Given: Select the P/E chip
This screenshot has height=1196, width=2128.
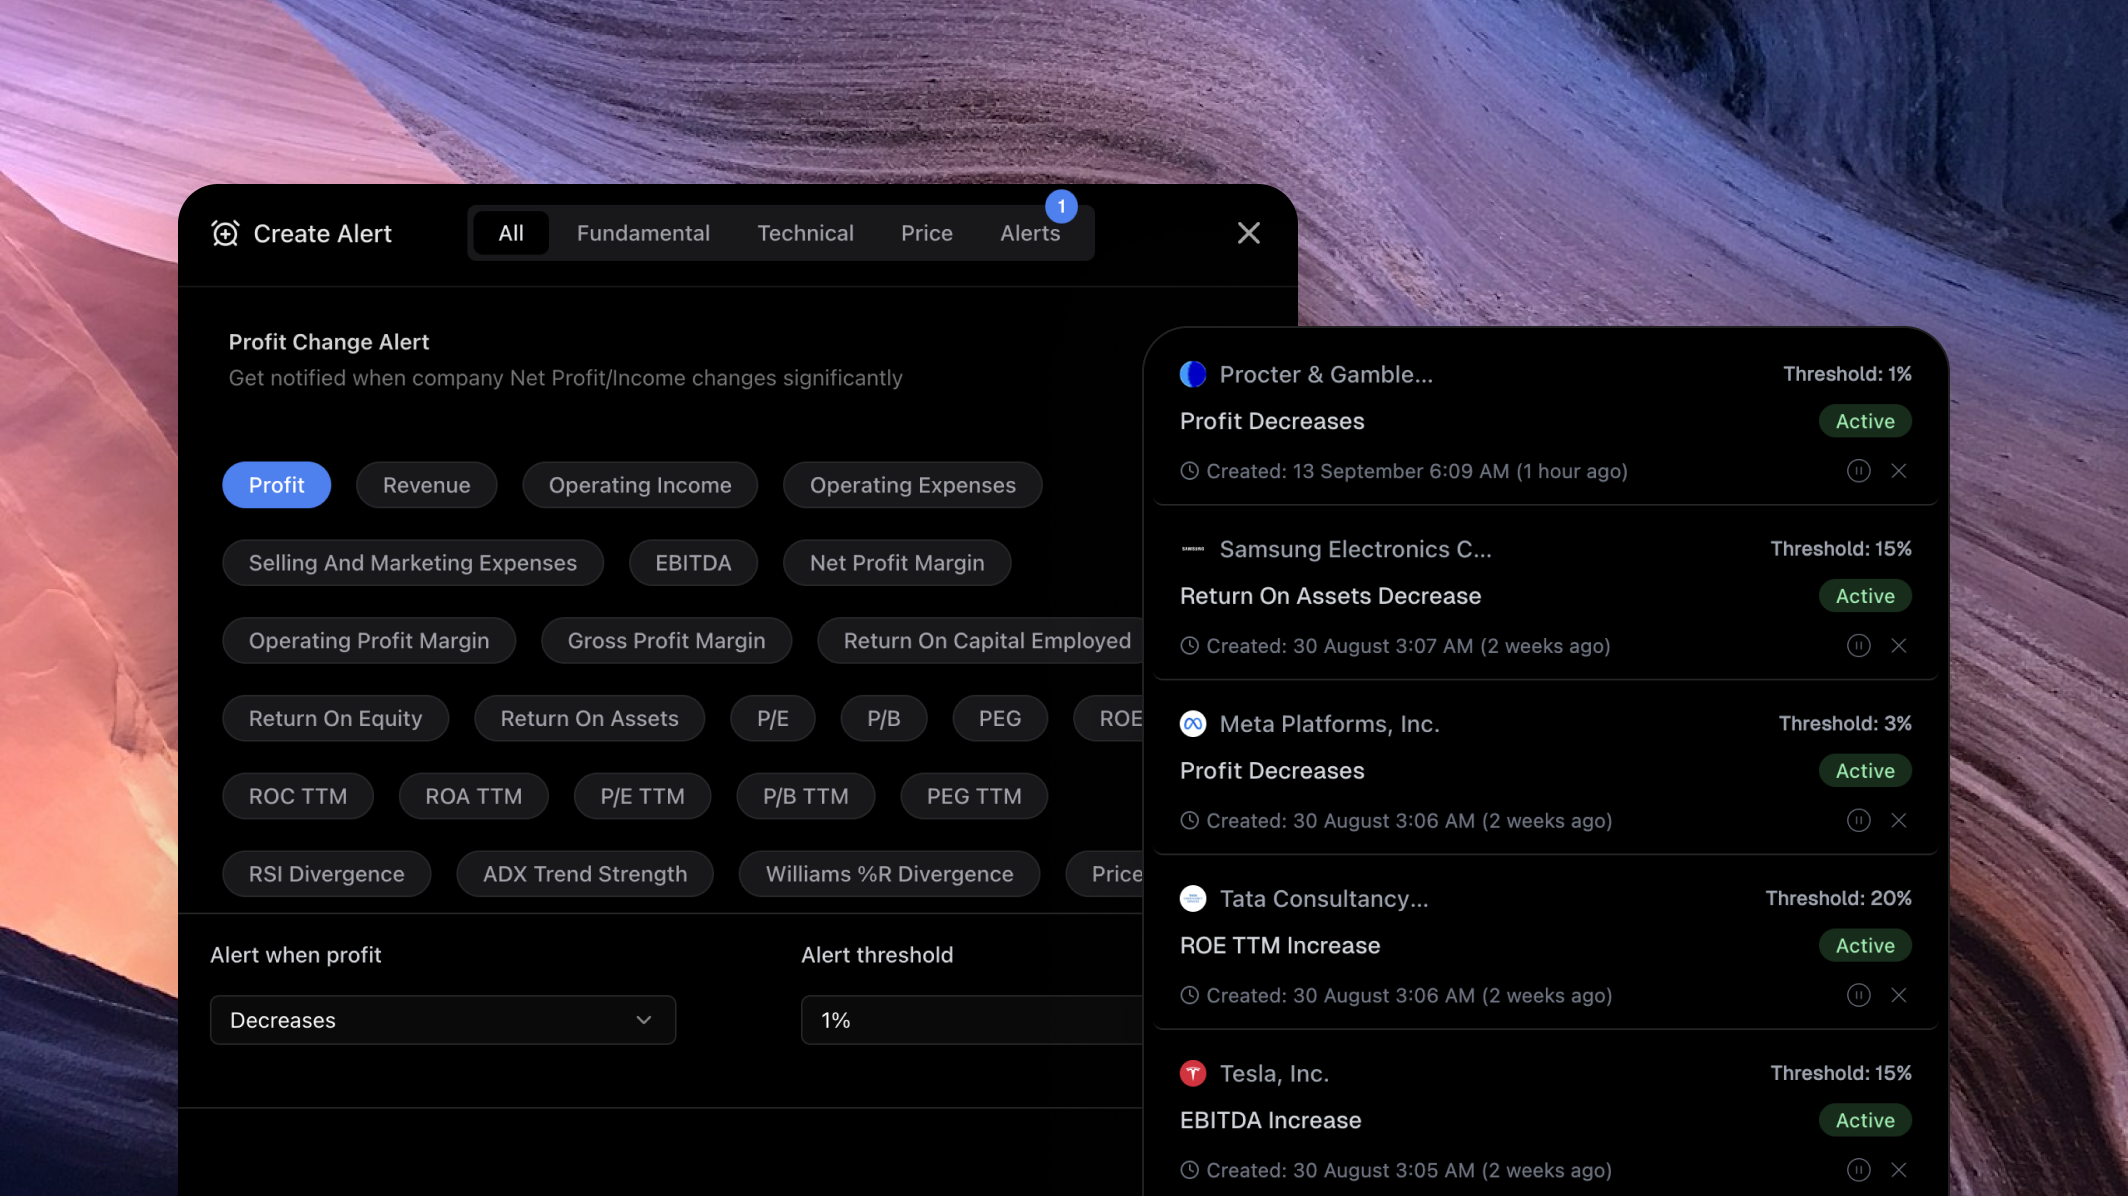Looking at the screenshot, I should [772, 719].
